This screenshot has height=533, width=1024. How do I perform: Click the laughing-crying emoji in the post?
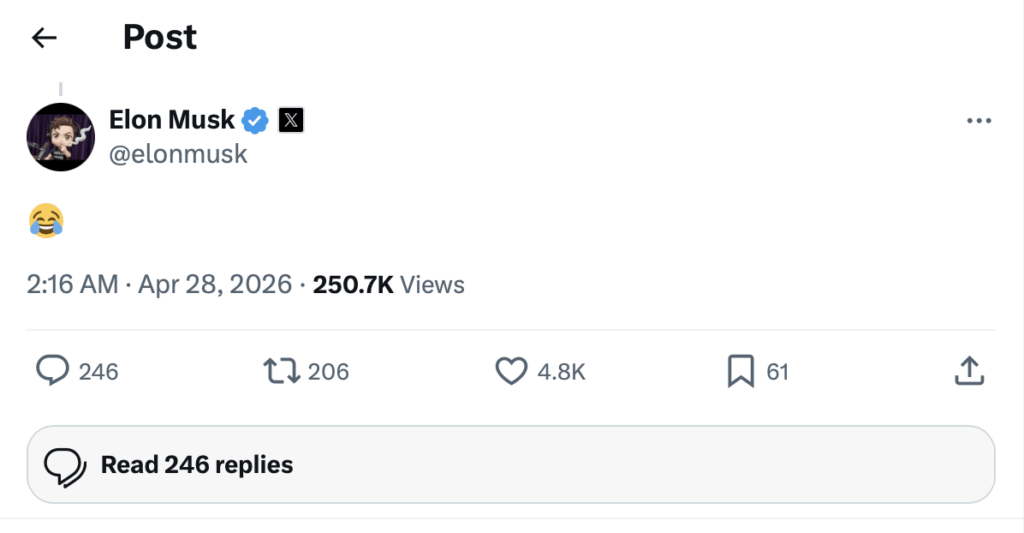click(46, 220)
